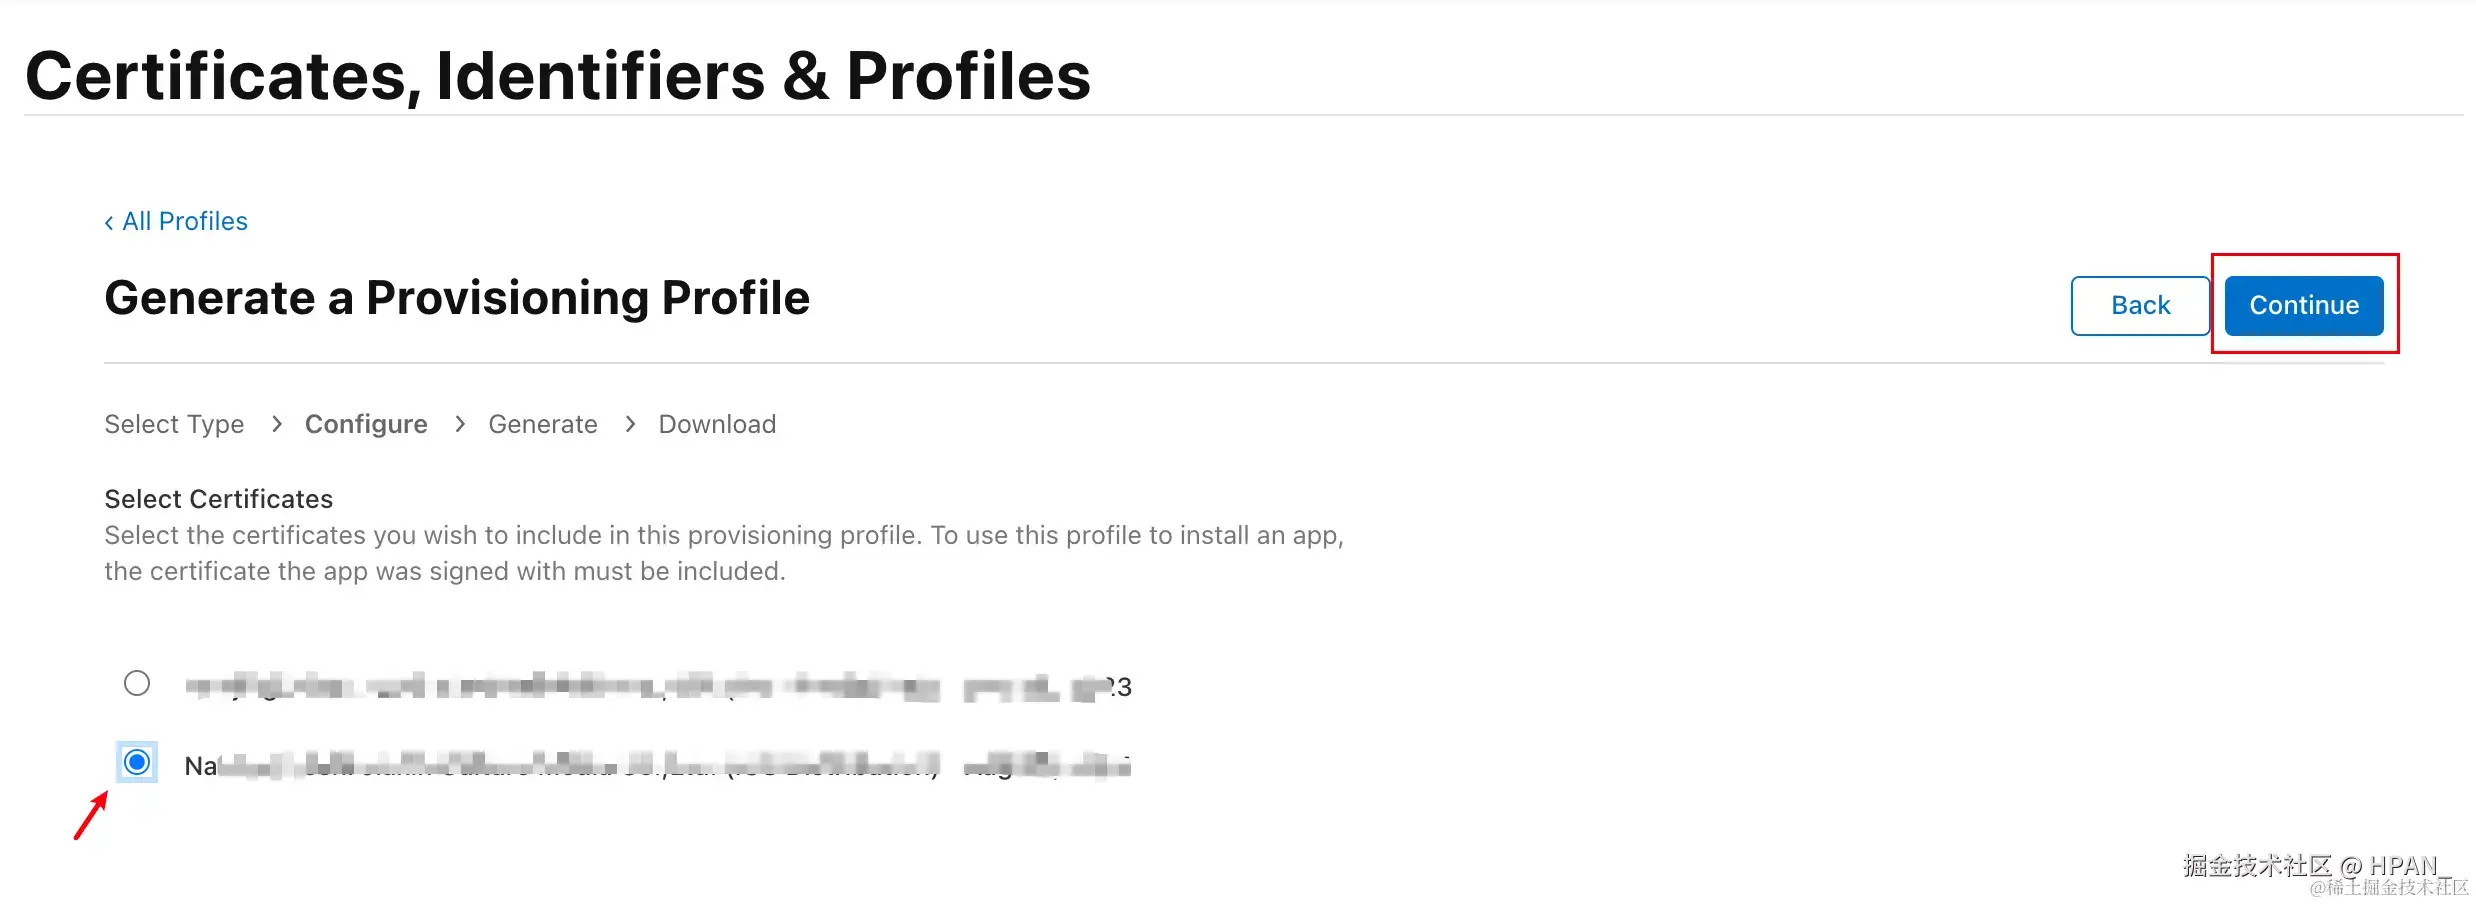
Task: Click the first blurred certificate name
Action: [x=658, y=687]
